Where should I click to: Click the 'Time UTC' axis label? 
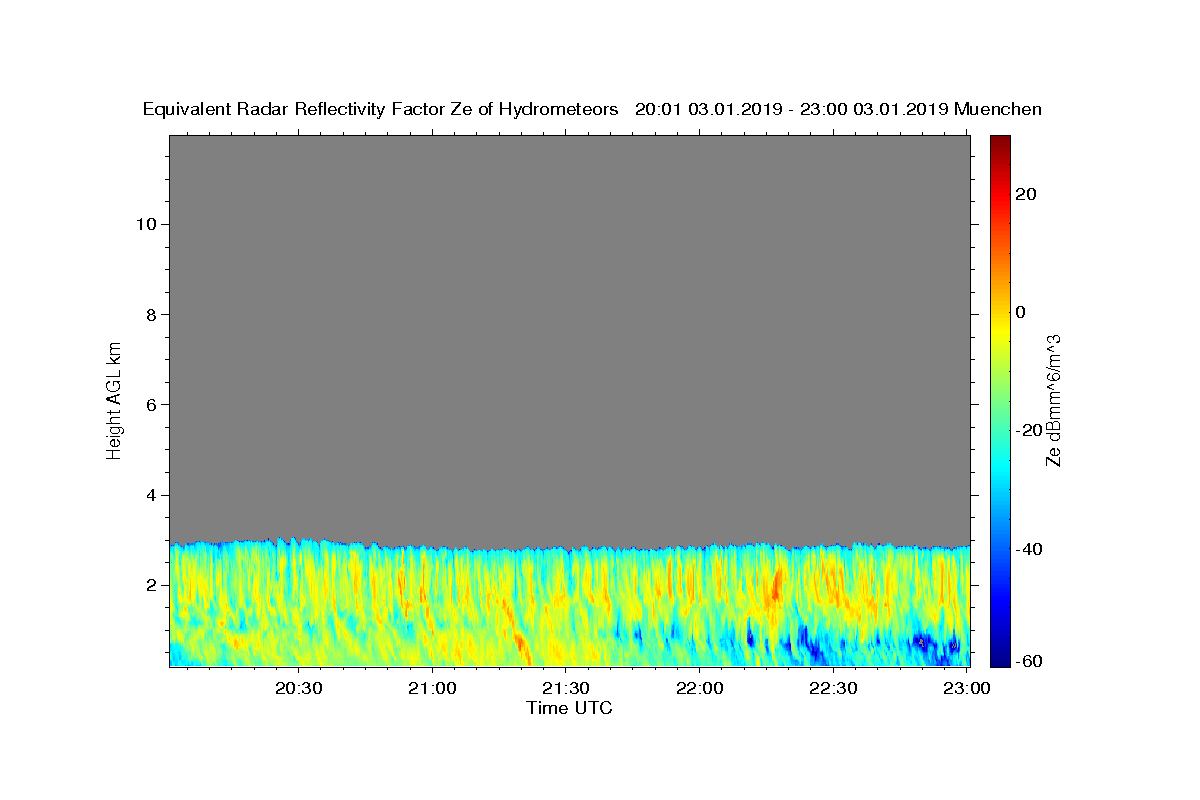[569, 708]
